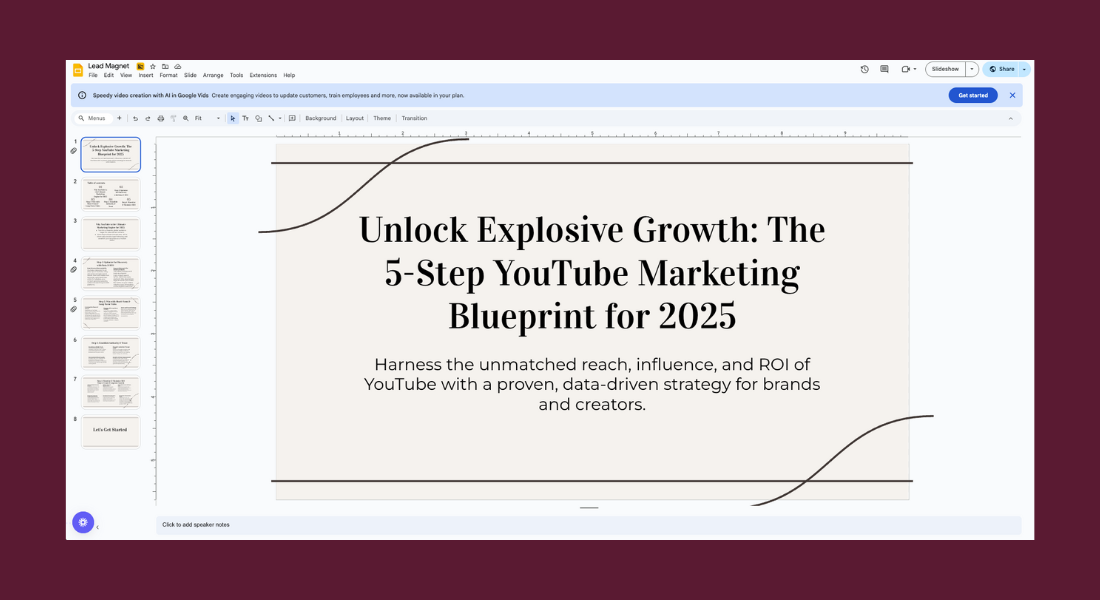Click the move to folder icon

pos(165,66)
